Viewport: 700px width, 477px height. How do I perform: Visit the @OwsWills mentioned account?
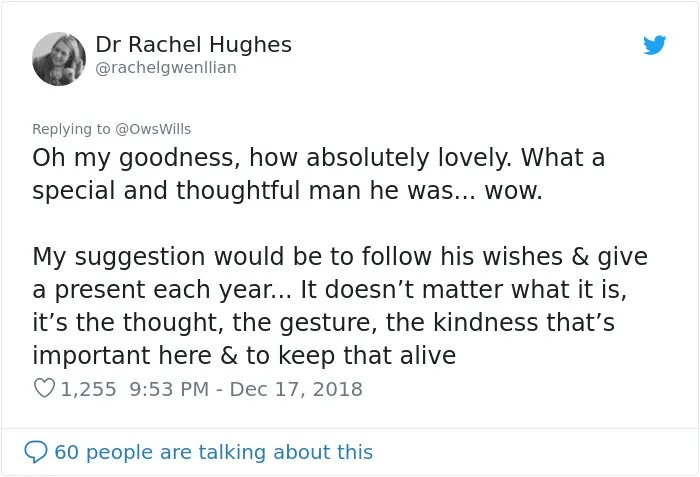[153, 129]
